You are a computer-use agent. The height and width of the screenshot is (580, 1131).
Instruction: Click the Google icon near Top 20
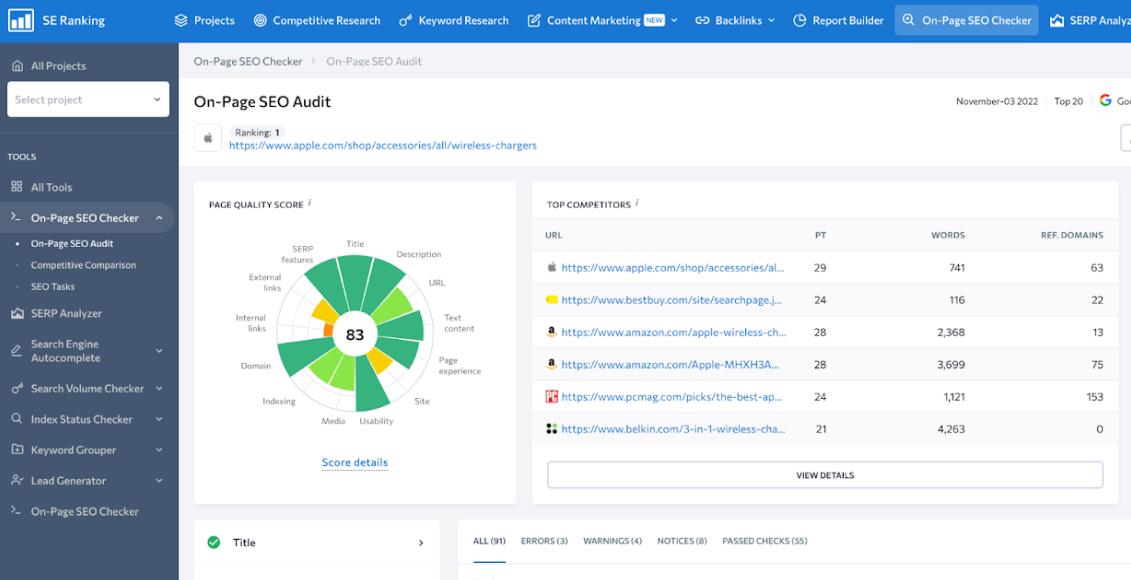pos(1106,100)
